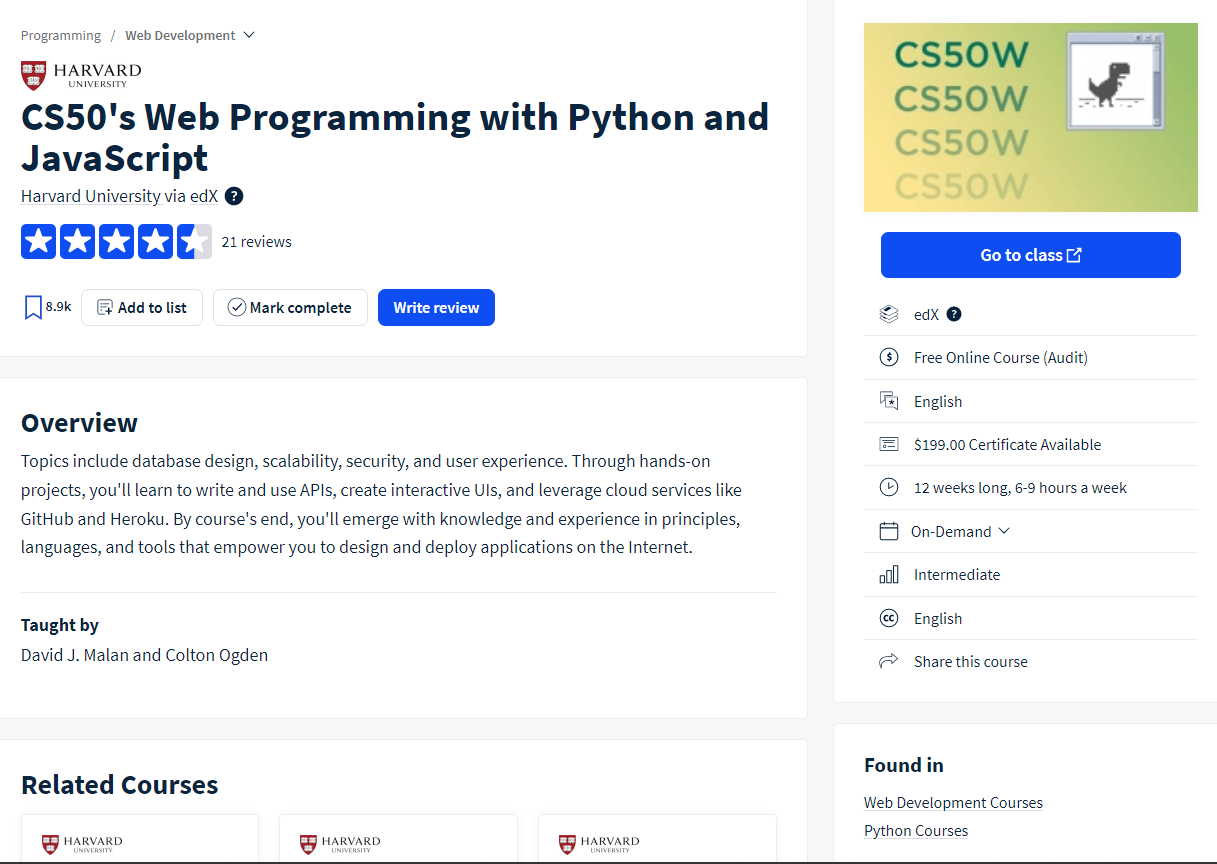Open the 21 reviews link
The height and width of the screenshot is (864, 1217).
pyautogui.click(x=257, y=242)
